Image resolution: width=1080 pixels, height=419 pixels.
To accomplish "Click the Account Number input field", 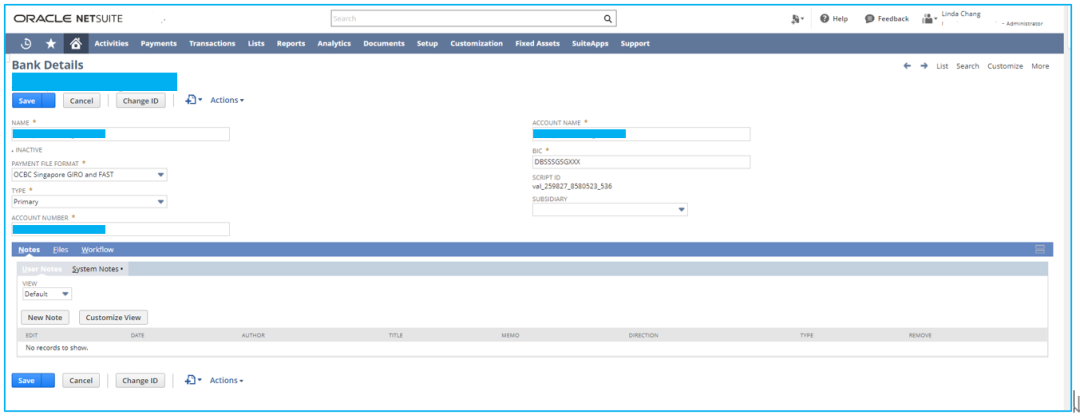I will click(121, 229).
